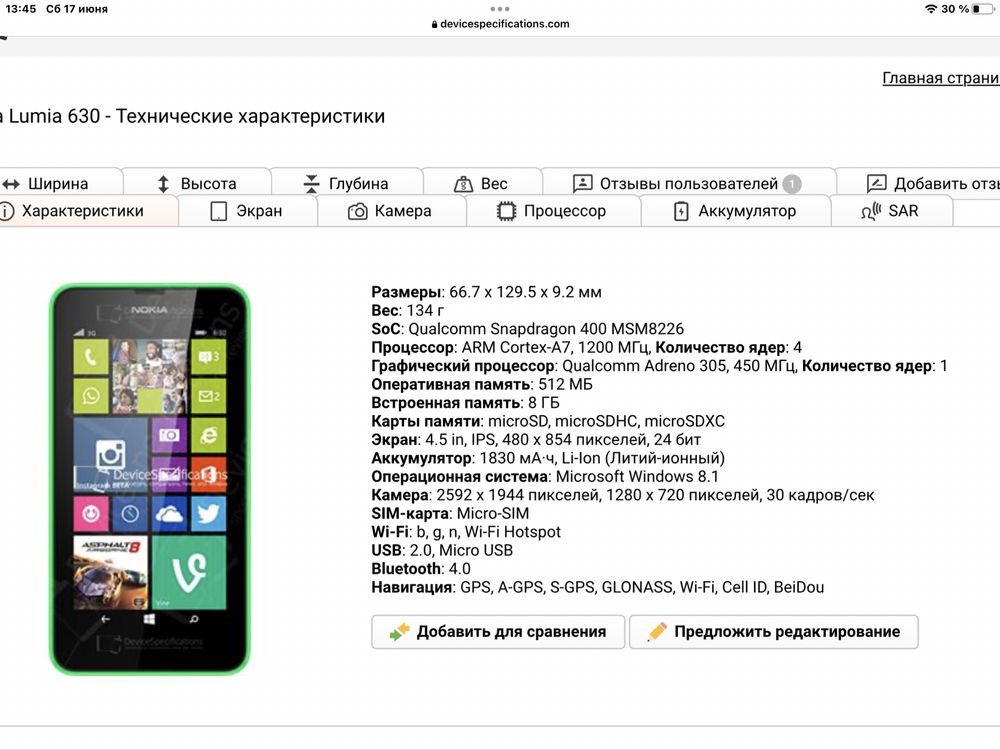
Task: Click the compare arrows icon
Action: tap(400, 631)
